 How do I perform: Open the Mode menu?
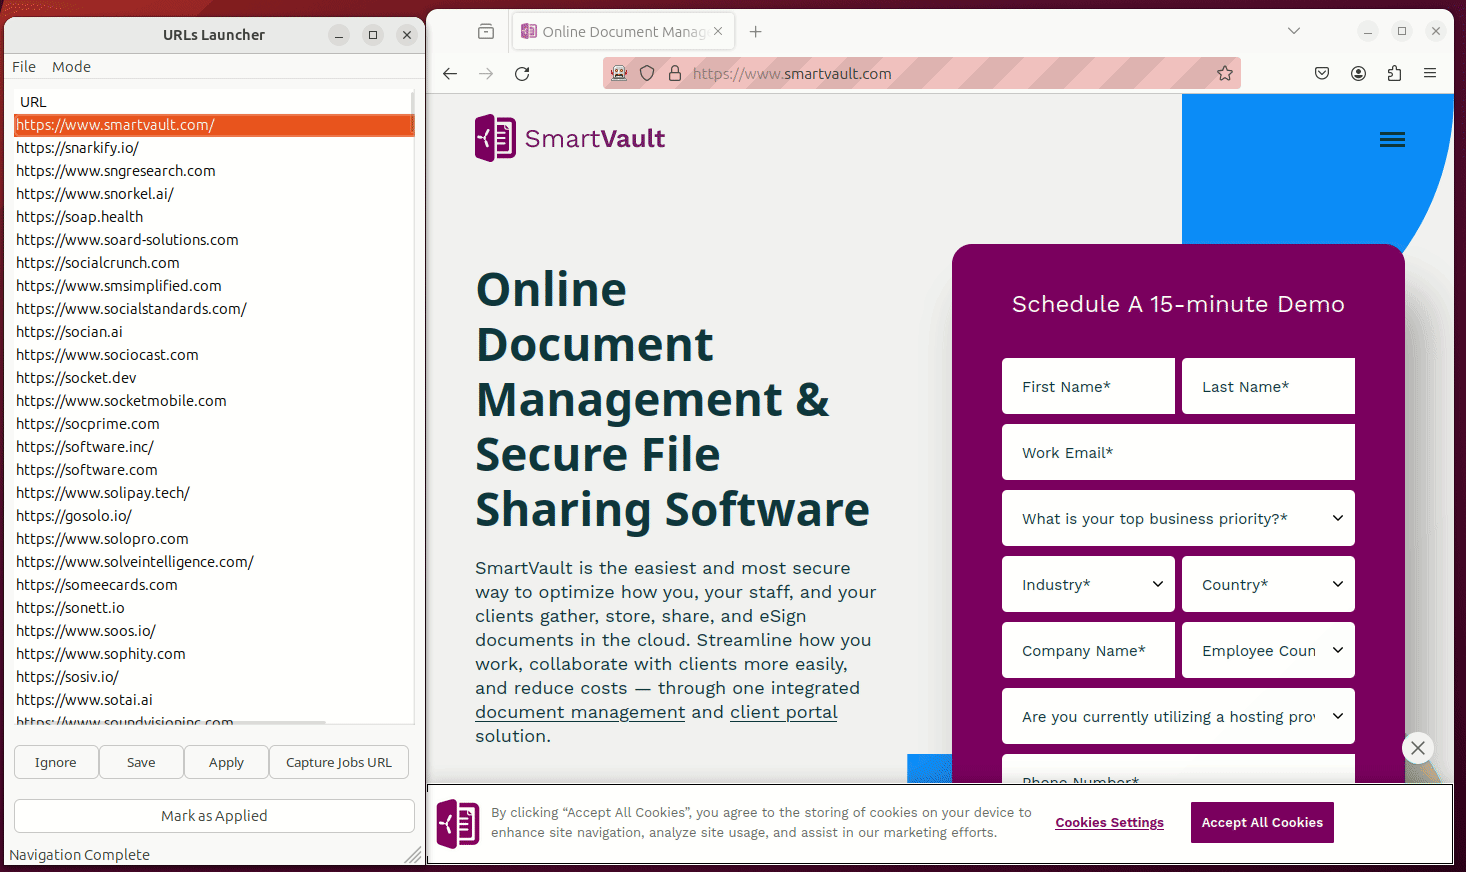tap(71, 67)
